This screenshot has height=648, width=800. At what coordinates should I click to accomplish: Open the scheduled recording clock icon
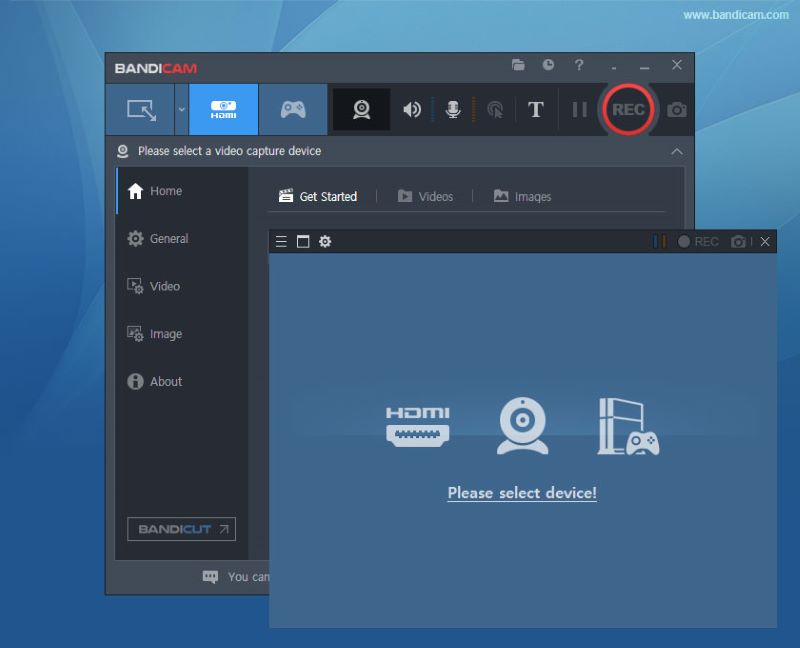(548, 65)
